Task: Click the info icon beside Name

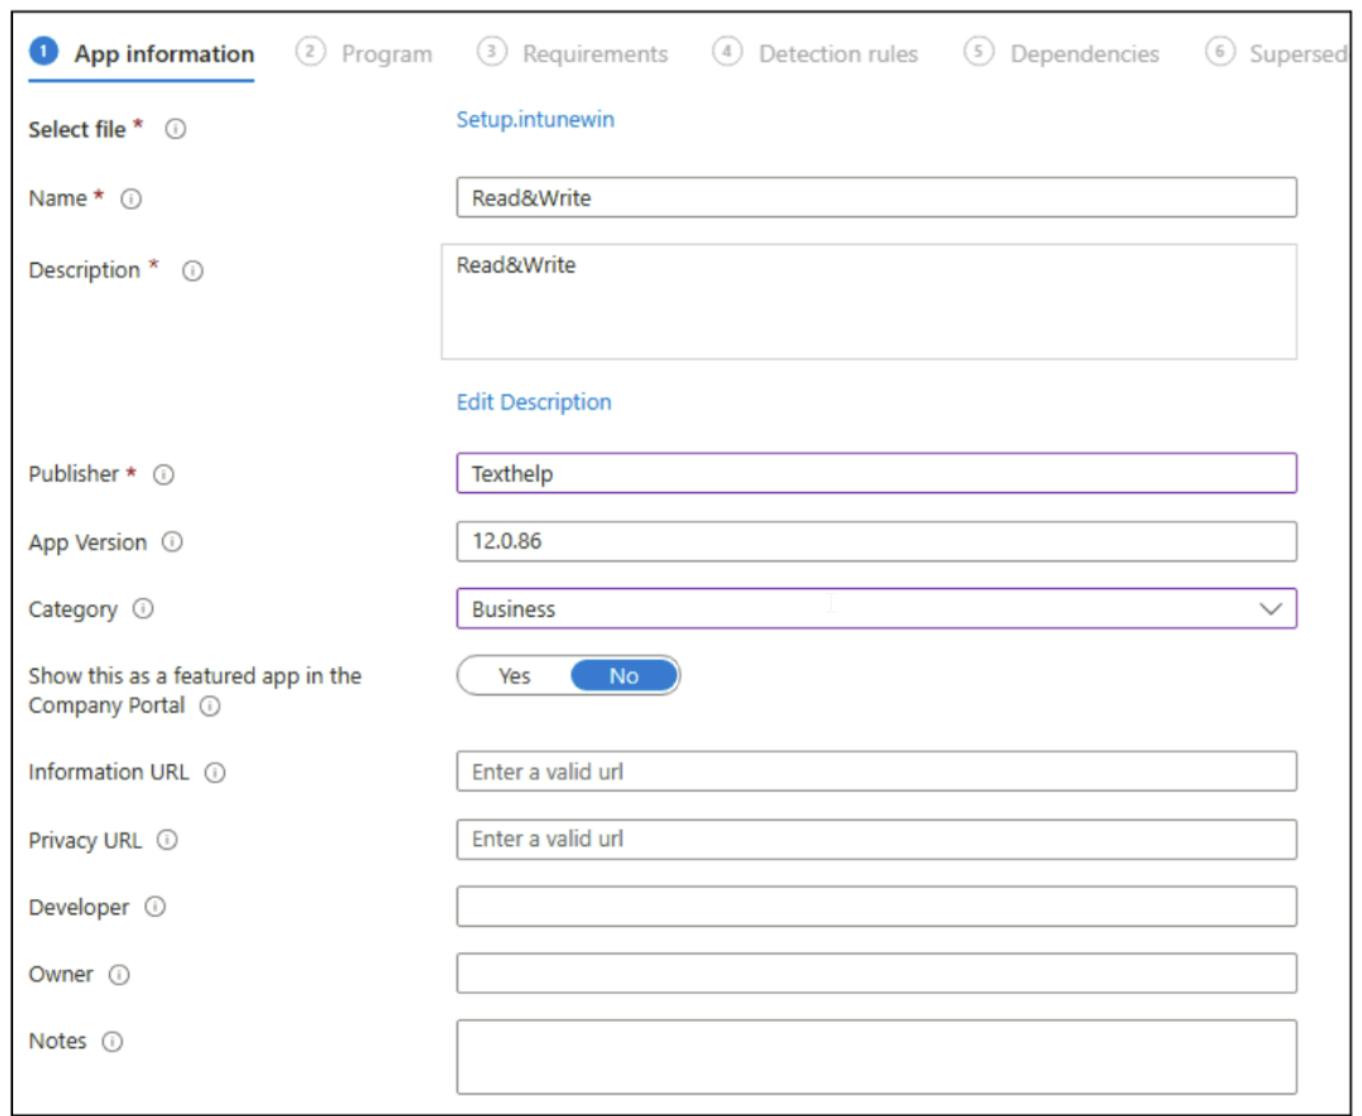Action: point(131,199)
